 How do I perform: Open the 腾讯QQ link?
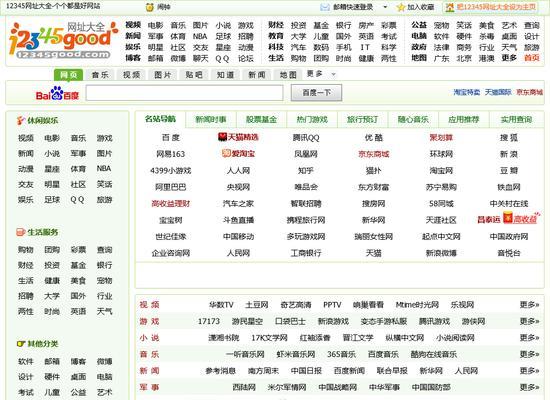[x=306, y=138]
